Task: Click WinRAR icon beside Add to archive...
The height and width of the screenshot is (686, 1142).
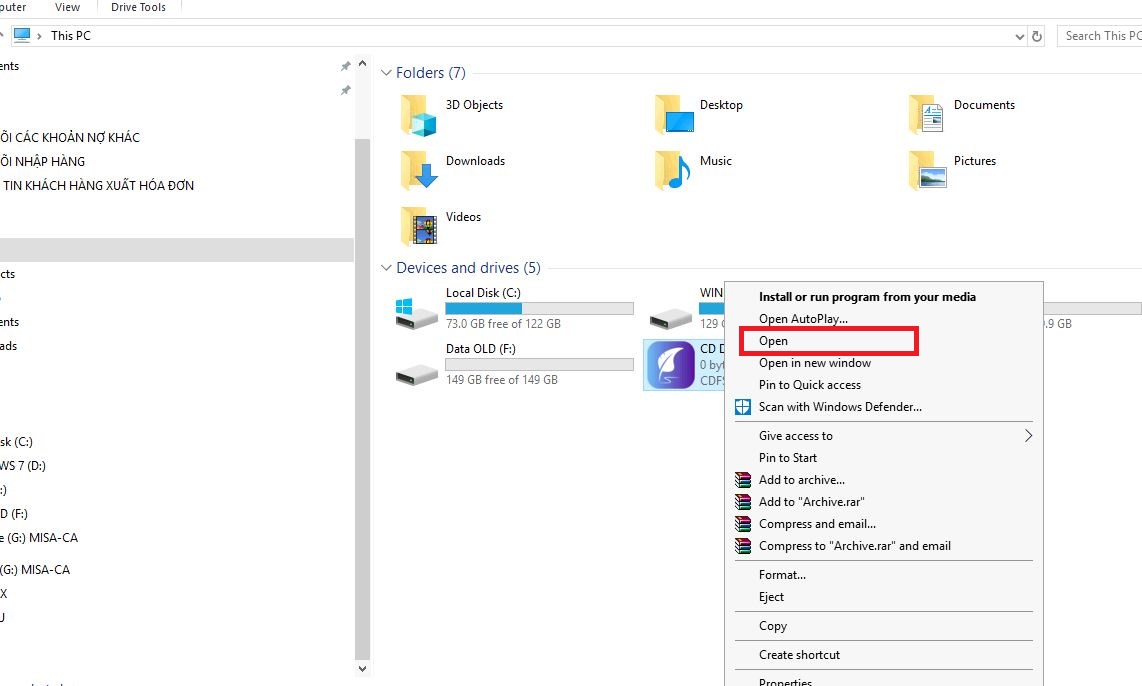Action: point(743,480)
